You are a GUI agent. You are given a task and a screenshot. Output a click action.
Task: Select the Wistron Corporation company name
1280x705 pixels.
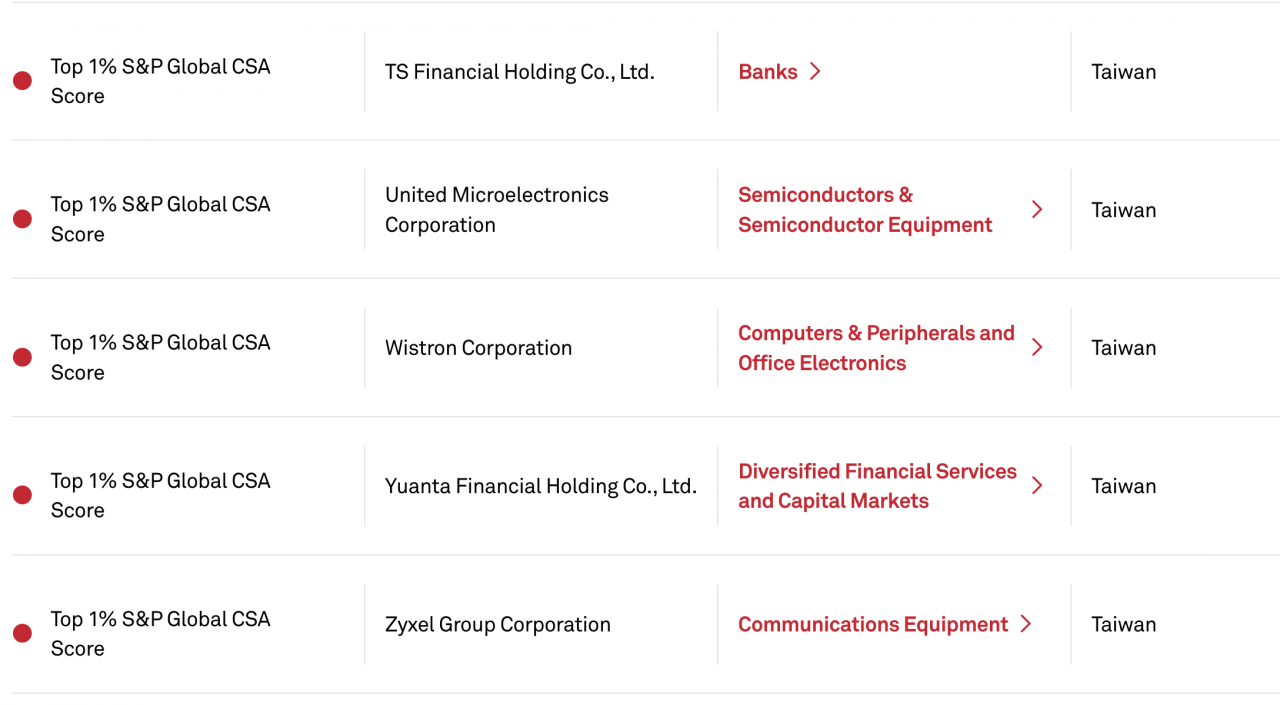[479, 348]
